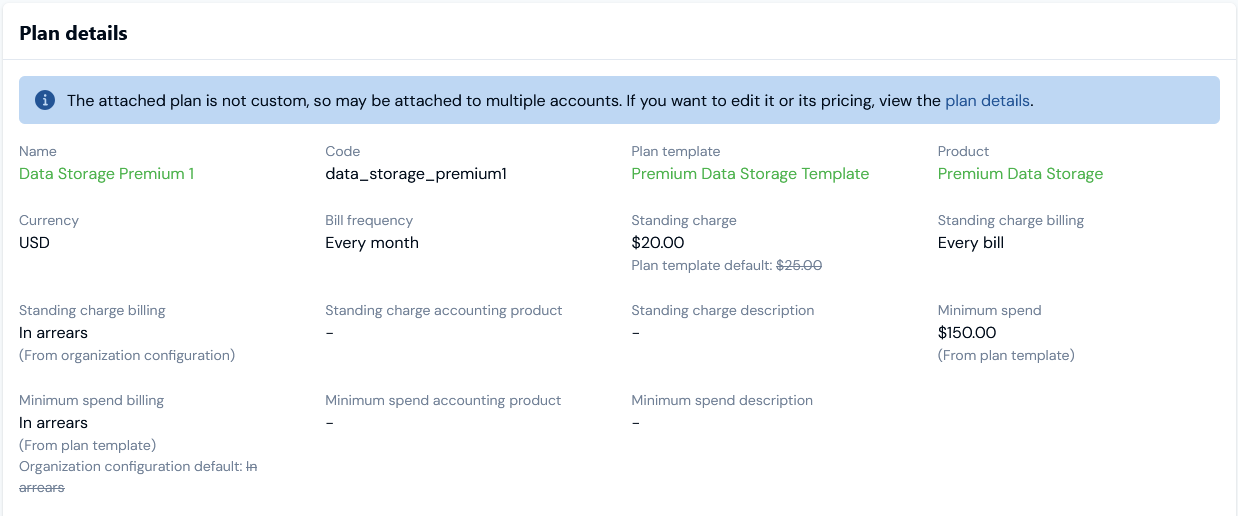Click the $150.00 minimum spend amount
This screenshot has width=1238, height=516.
pyautogui.click(x=967, y=333)
